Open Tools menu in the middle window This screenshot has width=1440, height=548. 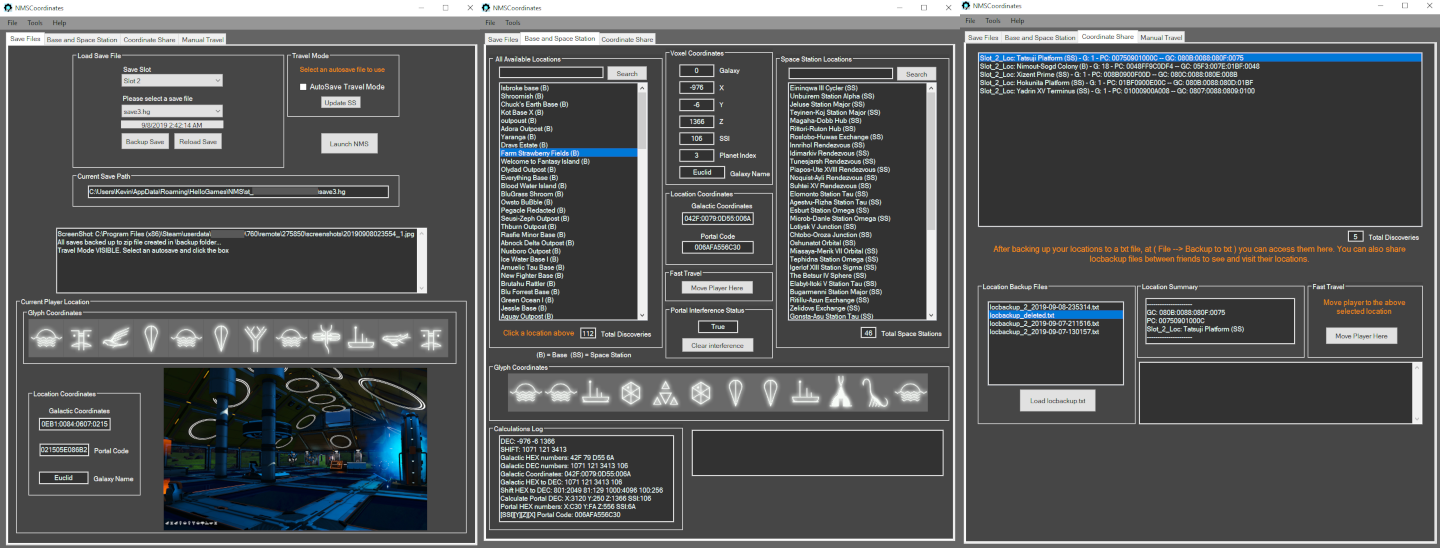tap(513, 21)
